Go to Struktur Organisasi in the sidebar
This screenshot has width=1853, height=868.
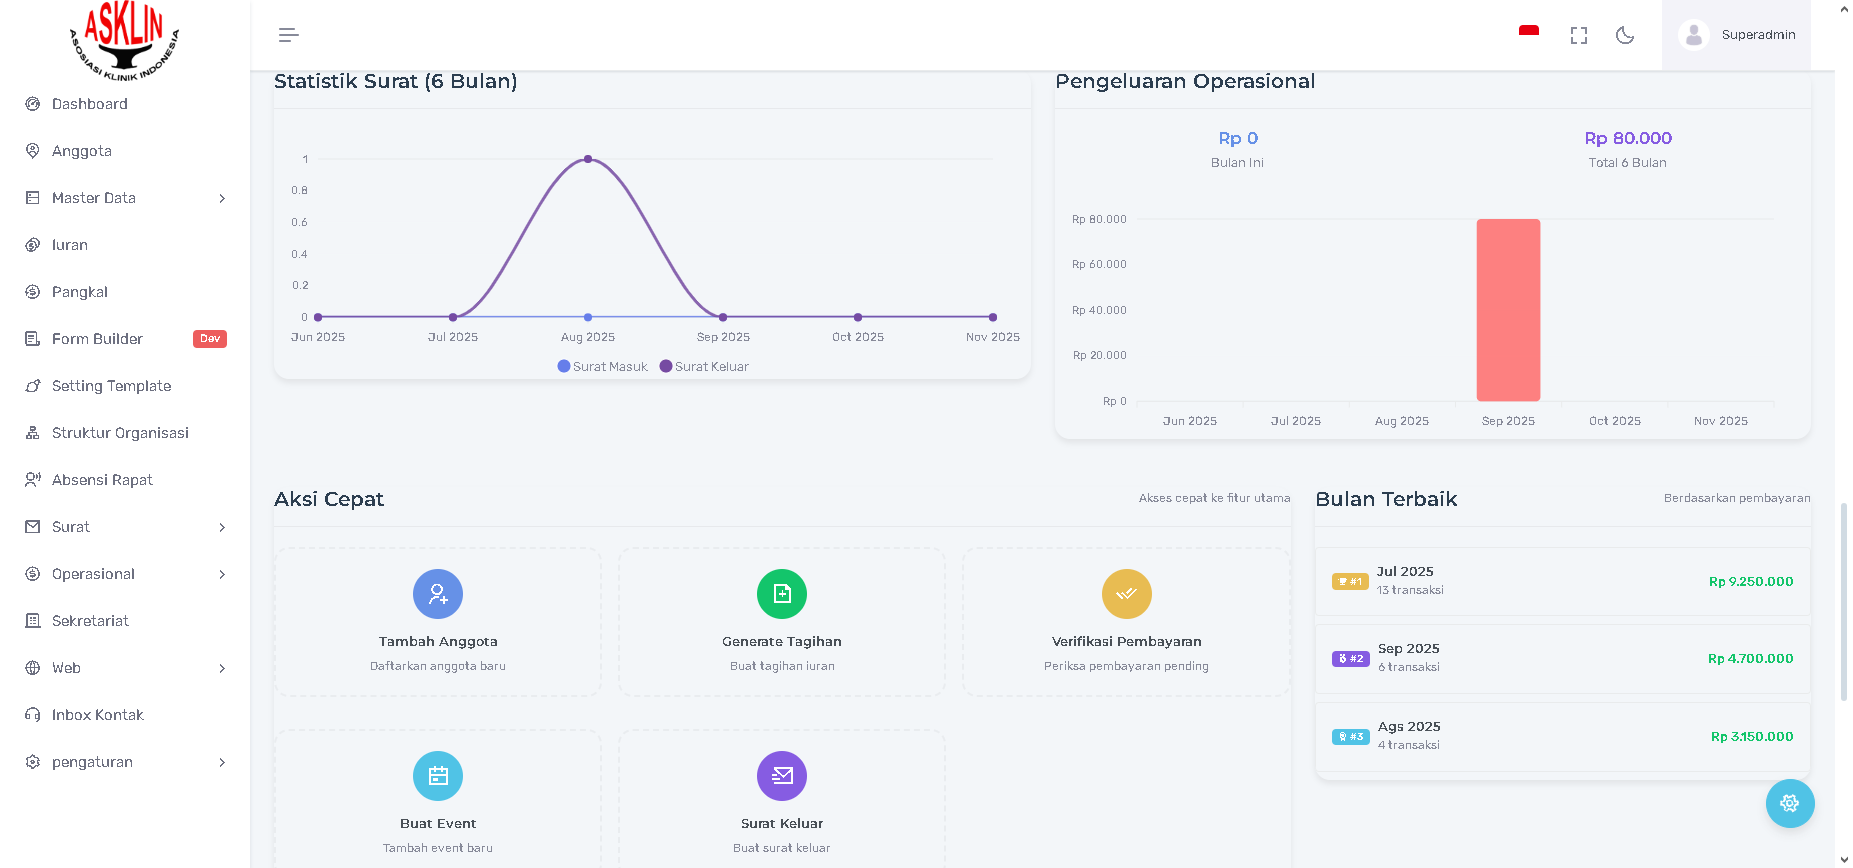[x=120, y=433]
